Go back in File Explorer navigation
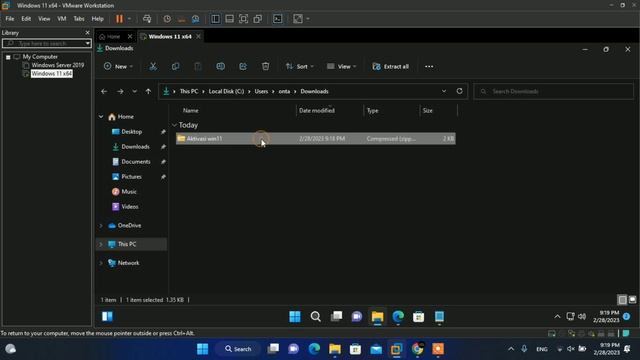 pyautogui.click(x=104, y=91)
